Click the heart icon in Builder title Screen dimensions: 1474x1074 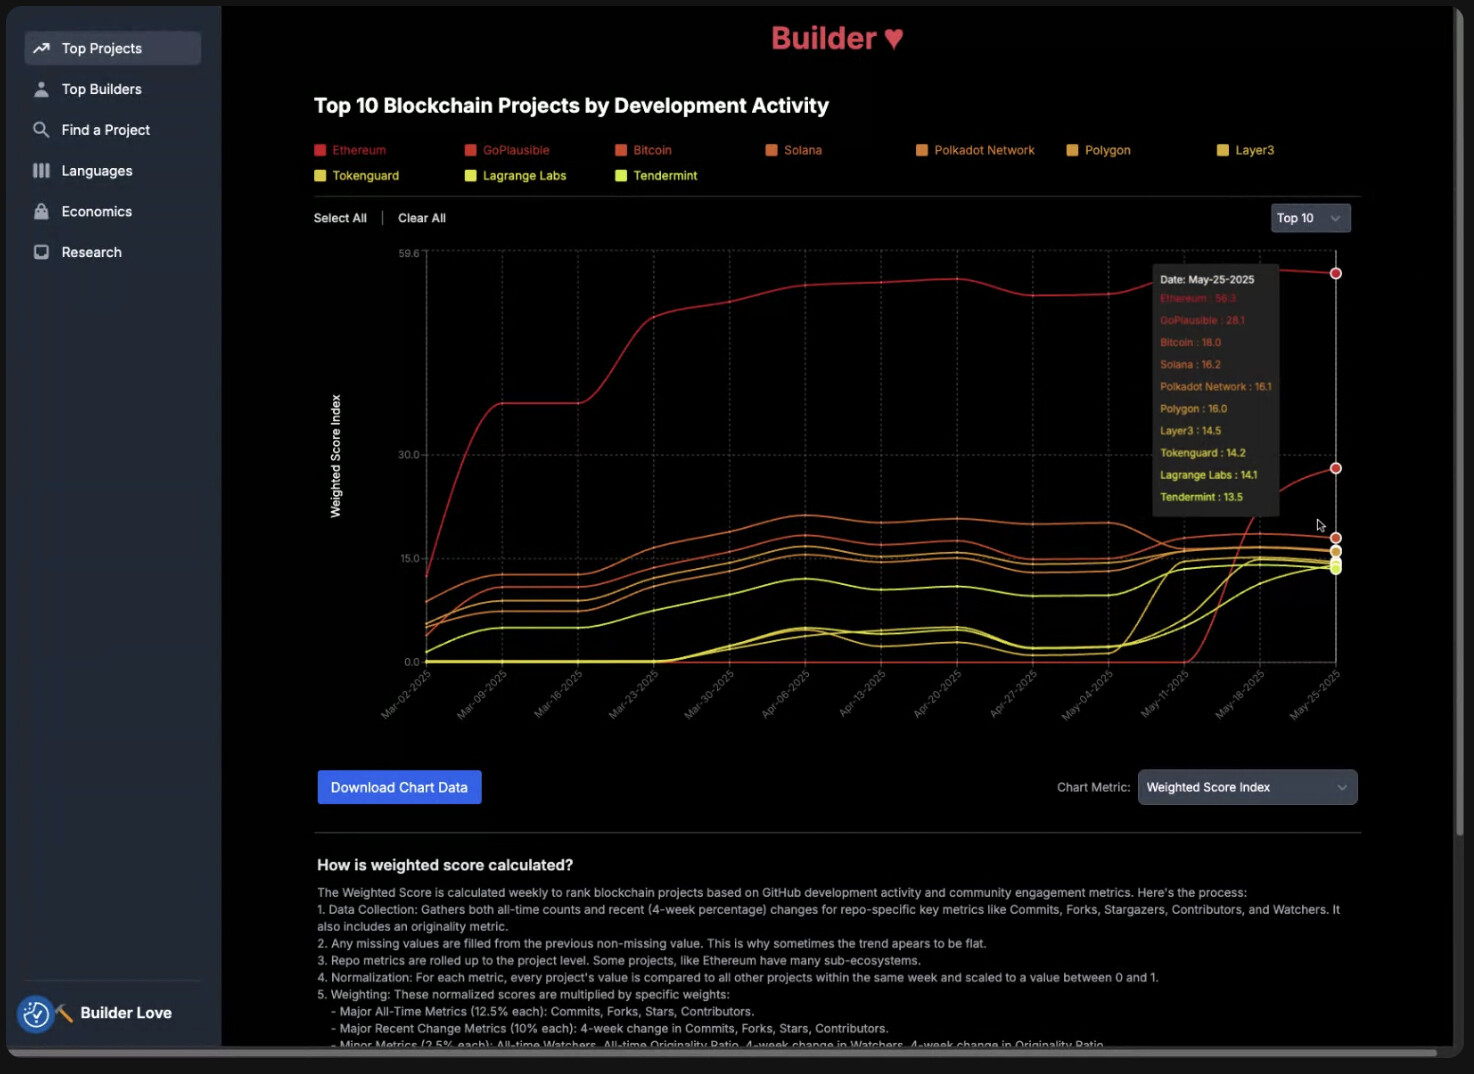tap(894, 38)
